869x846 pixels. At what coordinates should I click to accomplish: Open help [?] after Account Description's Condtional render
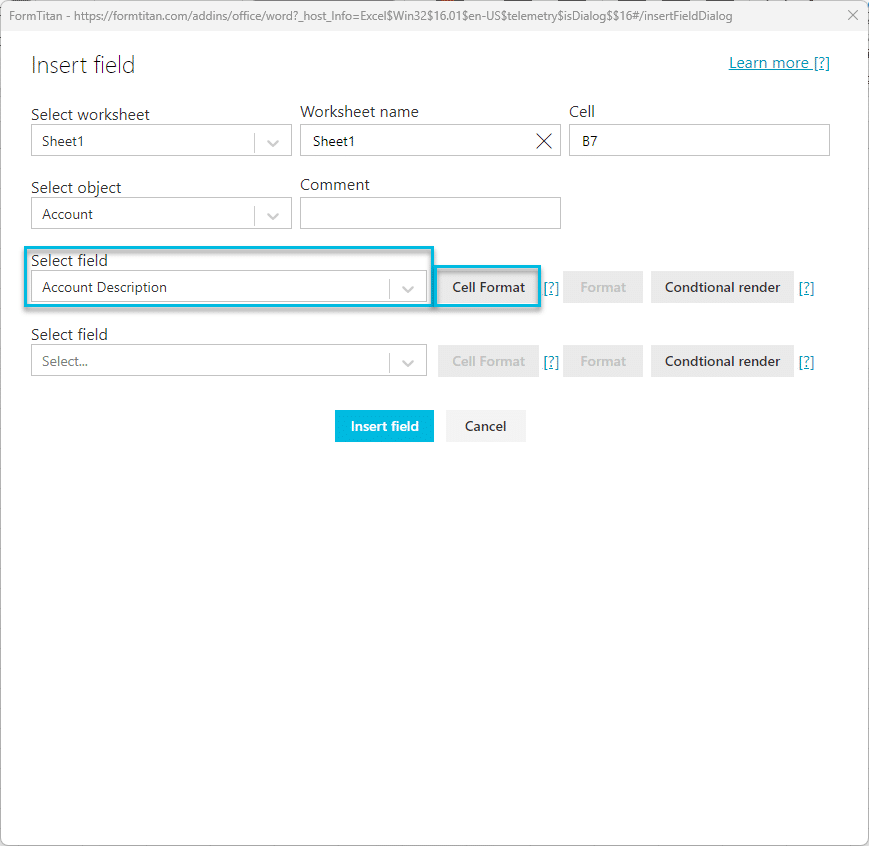(806, 288)
